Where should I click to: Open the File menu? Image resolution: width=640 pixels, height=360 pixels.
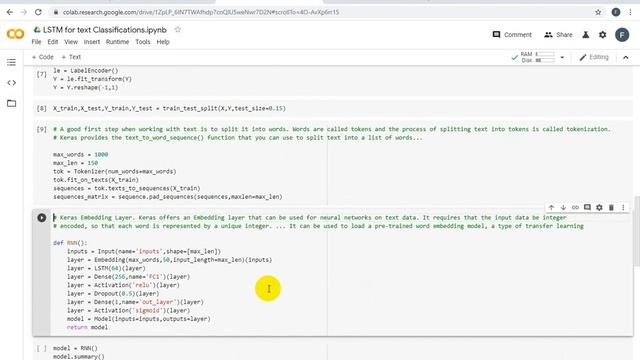pyautogui.click(x=36, y=42)
